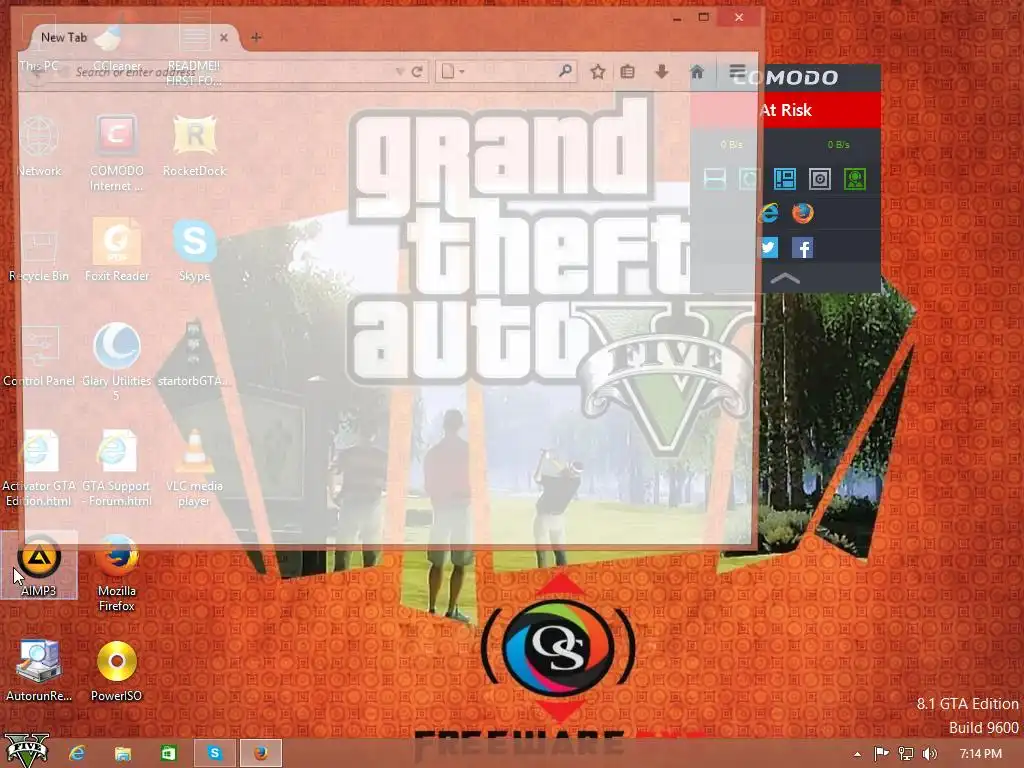Open the AutorunRe... desktop icon

[x=39, y=671]
